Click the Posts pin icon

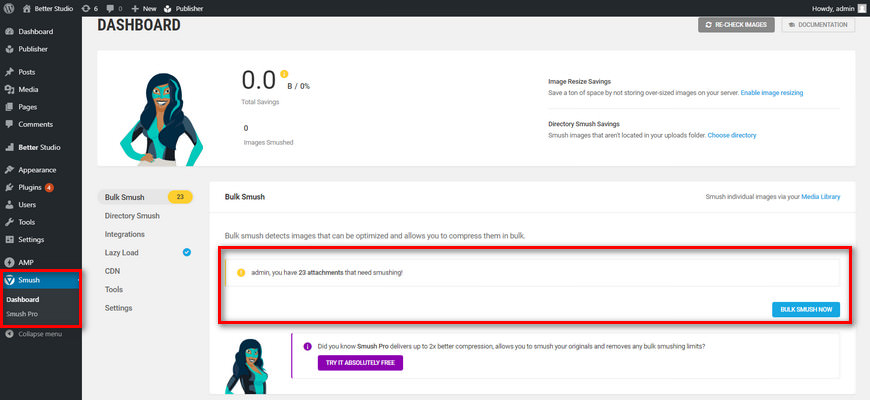(9, 72)
